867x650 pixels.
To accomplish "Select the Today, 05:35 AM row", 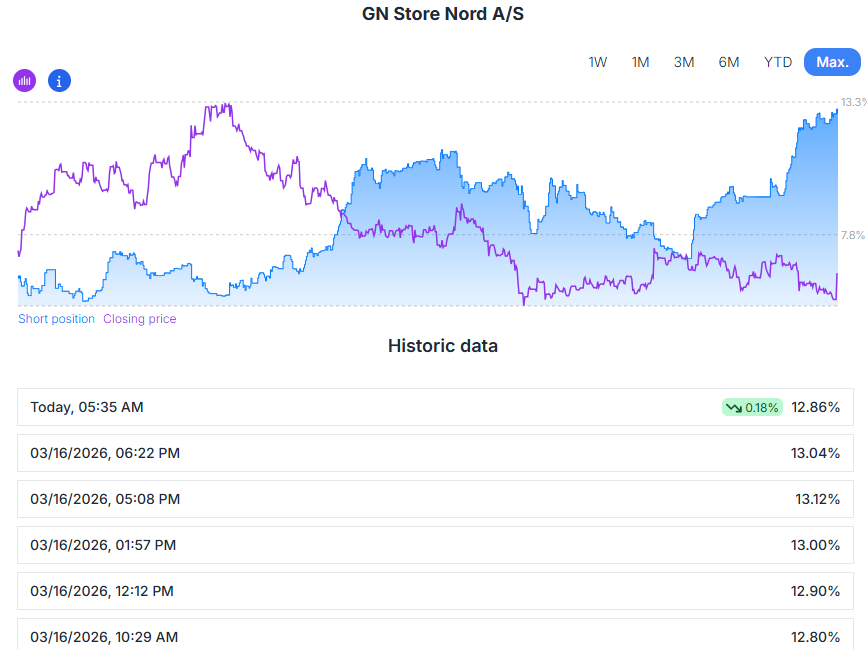I will click(x=435, y=407).
